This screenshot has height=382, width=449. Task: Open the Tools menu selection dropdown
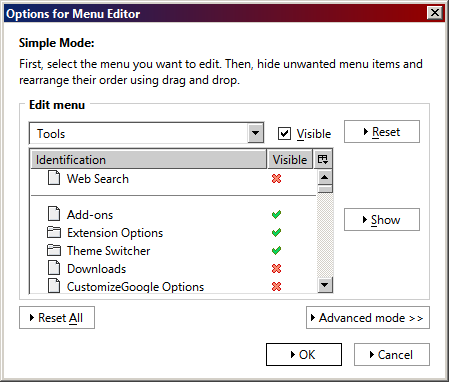point(147,133)
